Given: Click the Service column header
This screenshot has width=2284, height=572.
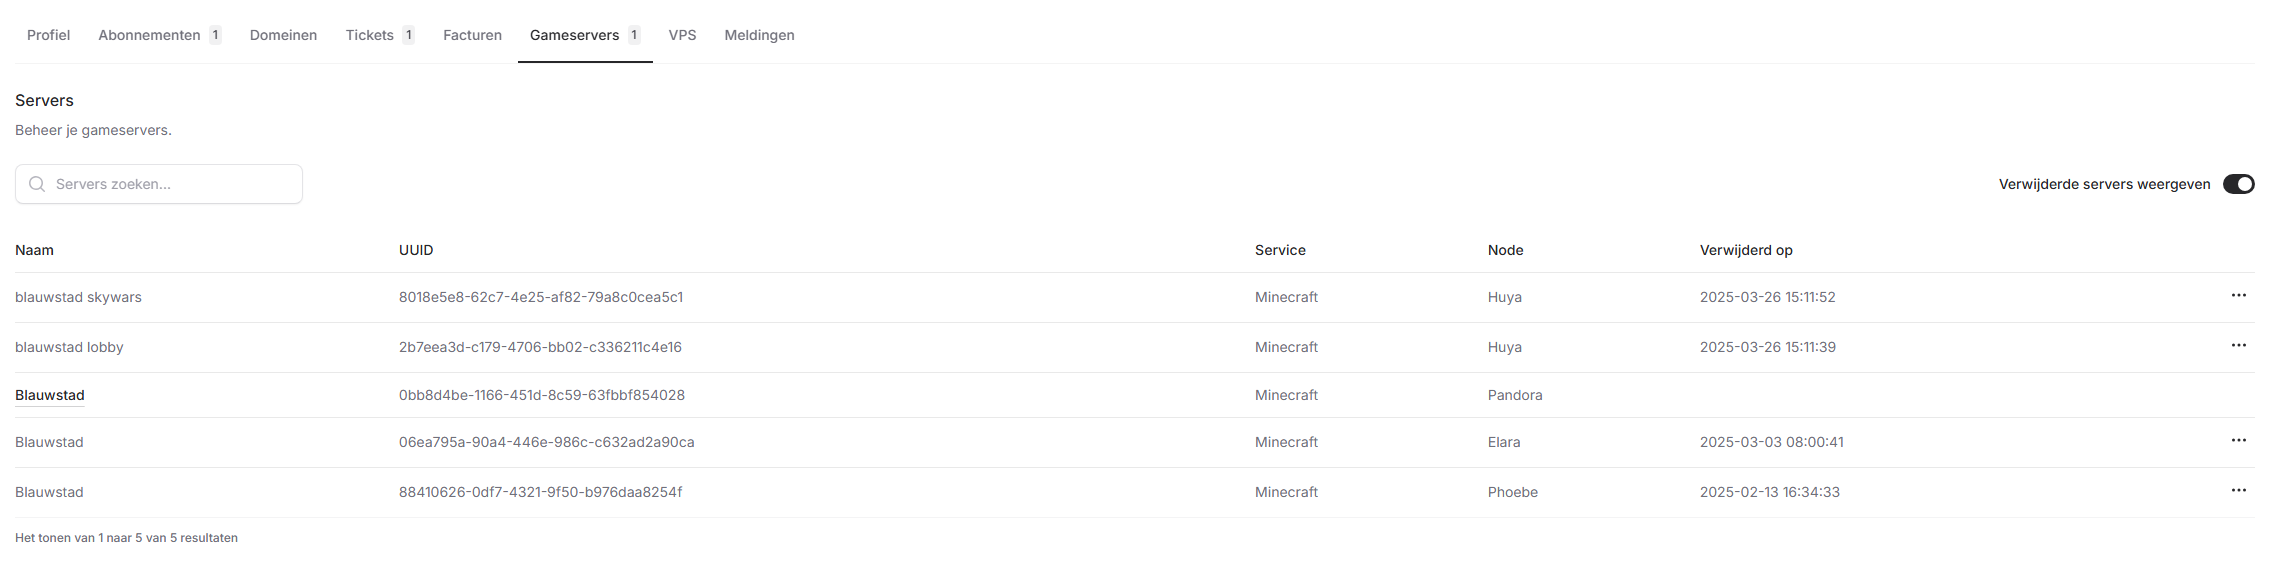Looking at the screenshot, I should point(1280,250).
